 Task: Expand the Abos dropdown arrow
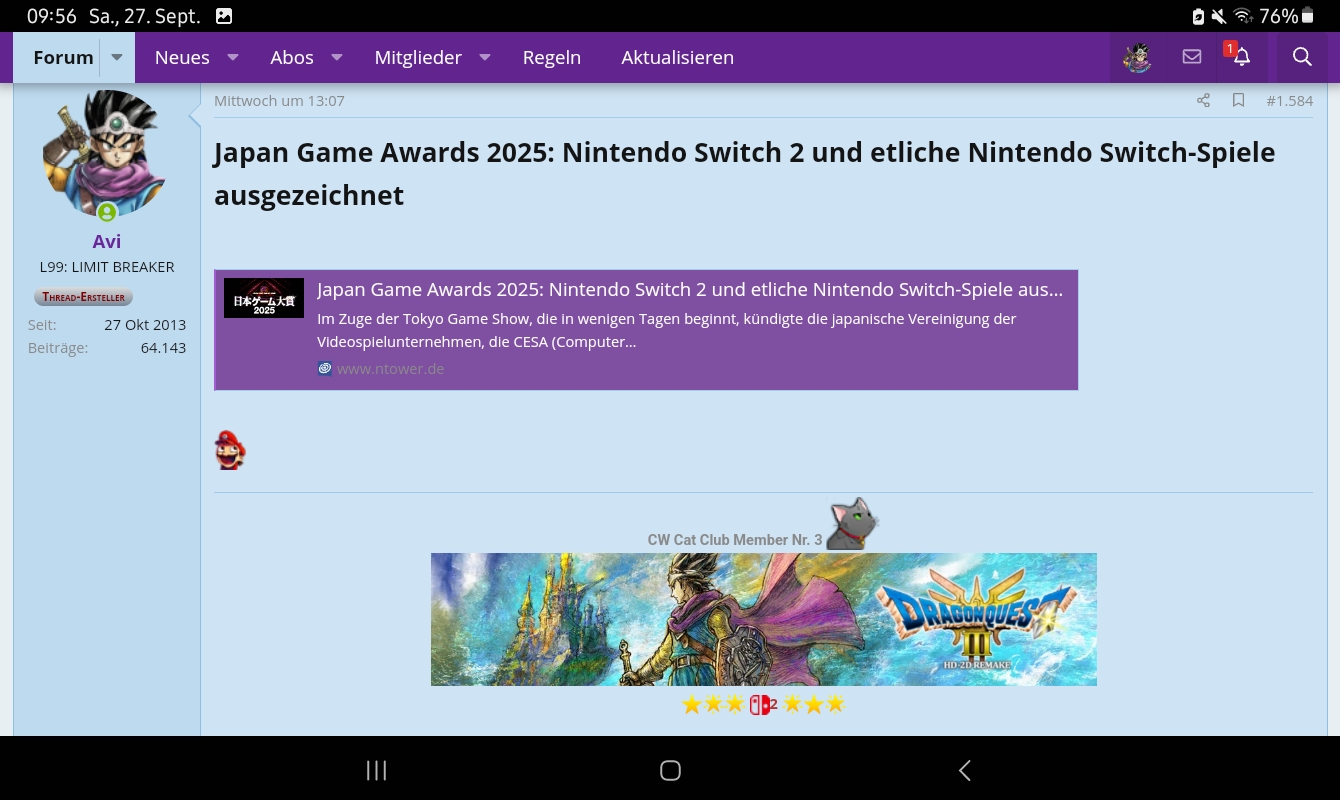pyautogui.click(x=337, y=57)
